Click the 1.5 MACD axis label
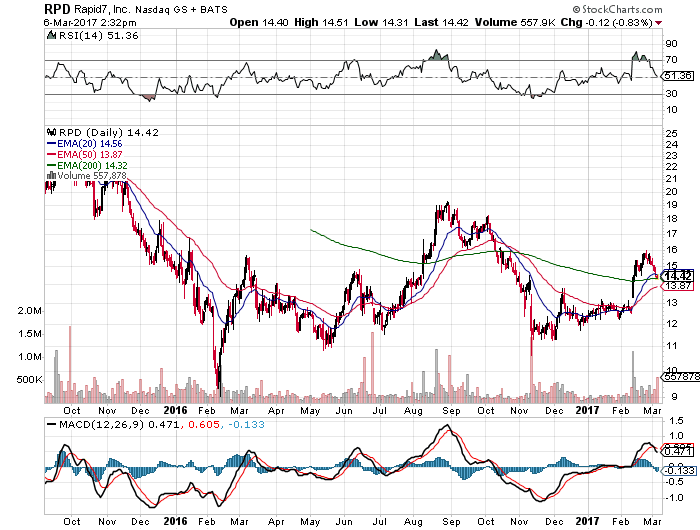This screenshot has height=530, width=700. coord(677,420)
